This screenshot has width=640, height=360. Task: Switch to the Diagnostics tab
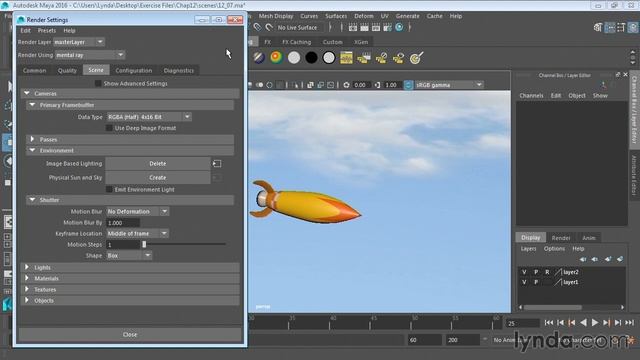pyautogui.click(x=179, y=71)
